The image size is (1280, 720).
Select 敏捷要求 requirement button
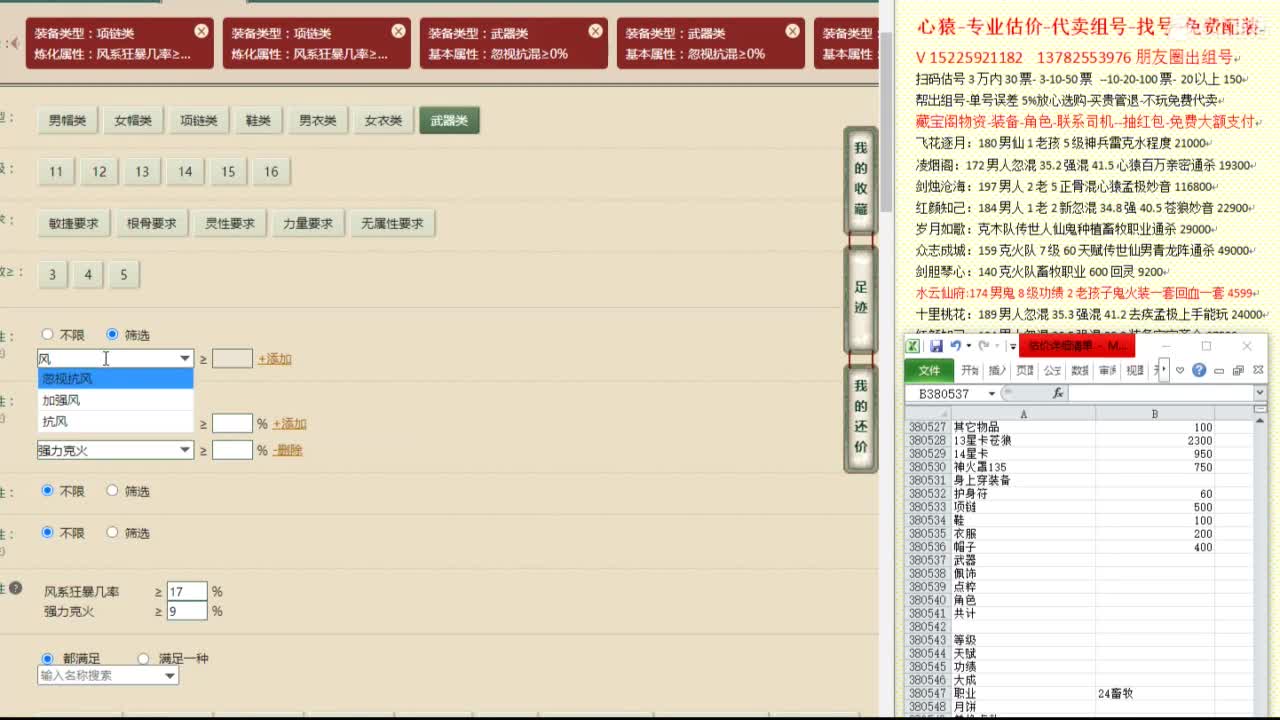pos(74,223)
